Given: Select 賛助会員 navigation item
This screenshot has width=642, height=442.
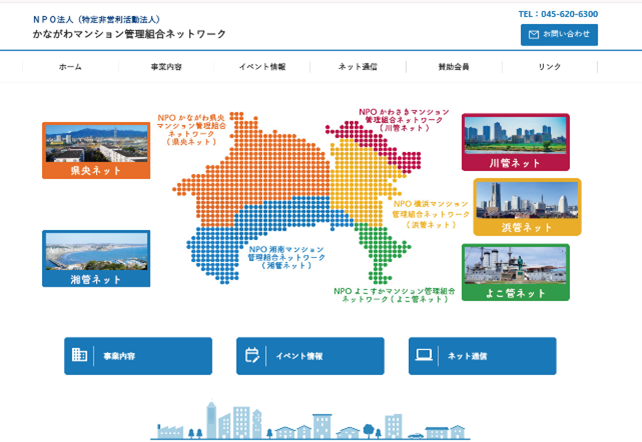Looking at the screenshot, I should coord(453,67).
